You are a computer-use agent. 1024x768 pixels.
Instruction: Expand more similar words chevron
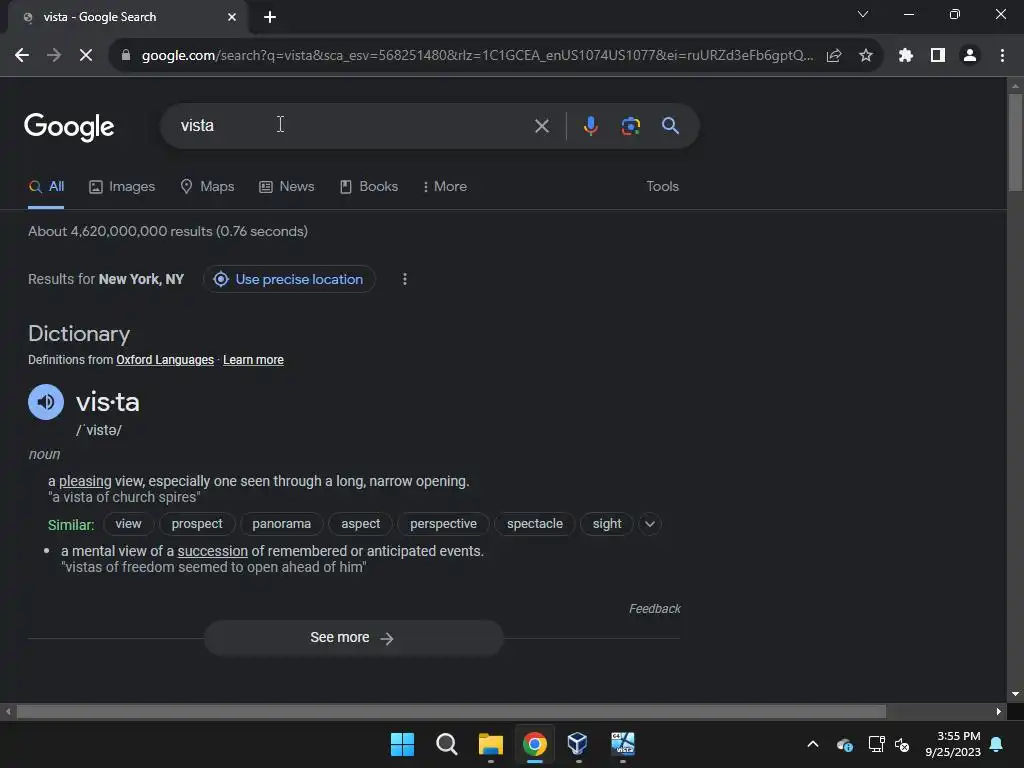[x=650, y=524]
